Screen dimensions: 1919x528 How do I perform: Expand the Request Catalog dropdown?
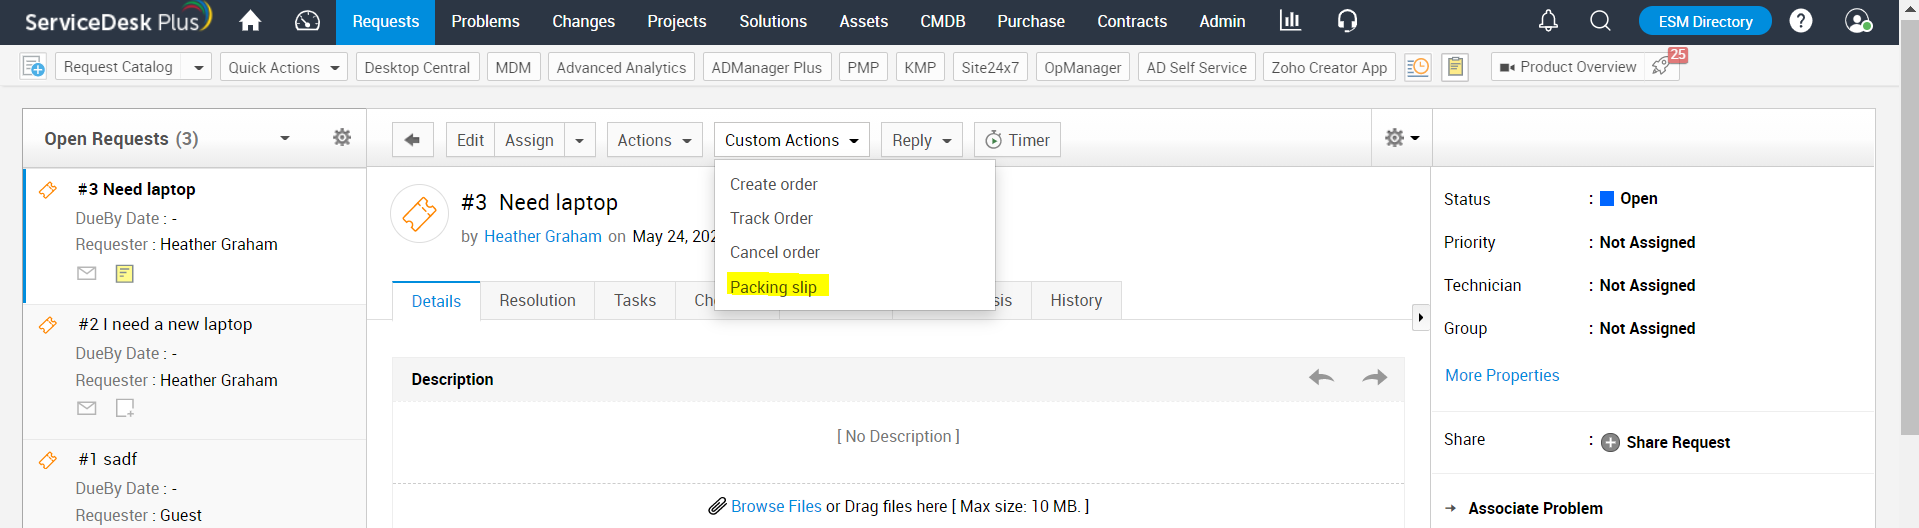[198, 68]
